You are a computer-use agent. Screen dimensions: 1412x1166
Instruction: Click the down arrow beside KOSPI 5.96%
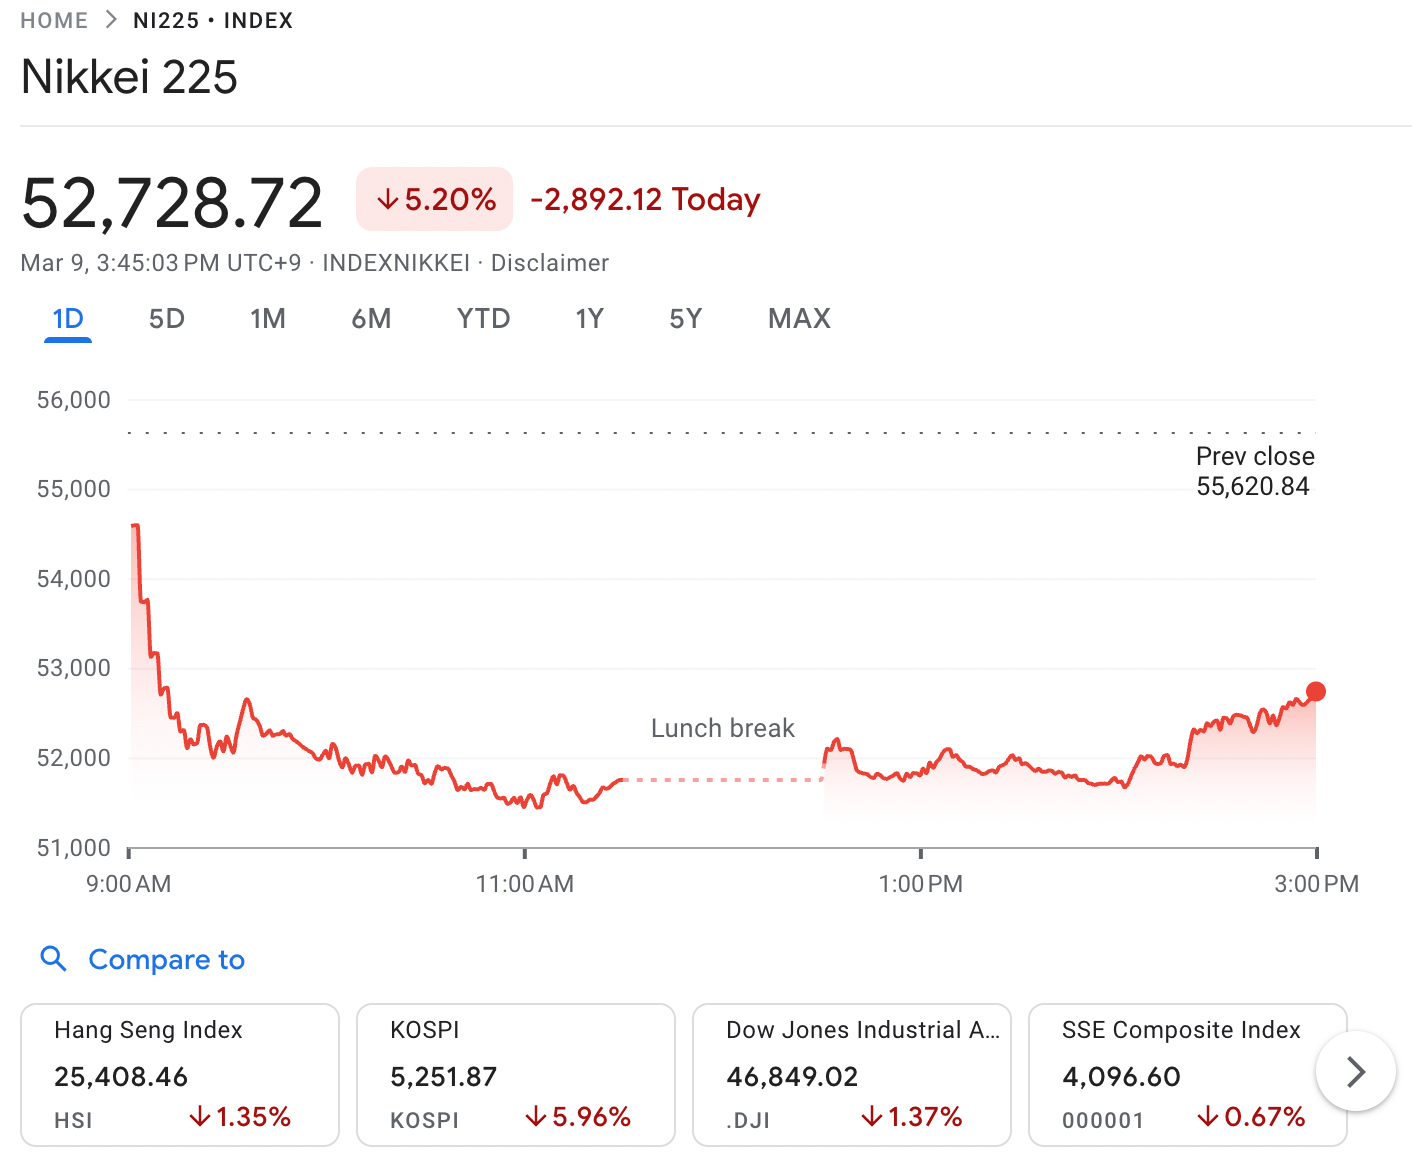pyautogui.click(x=536, y=1117)
